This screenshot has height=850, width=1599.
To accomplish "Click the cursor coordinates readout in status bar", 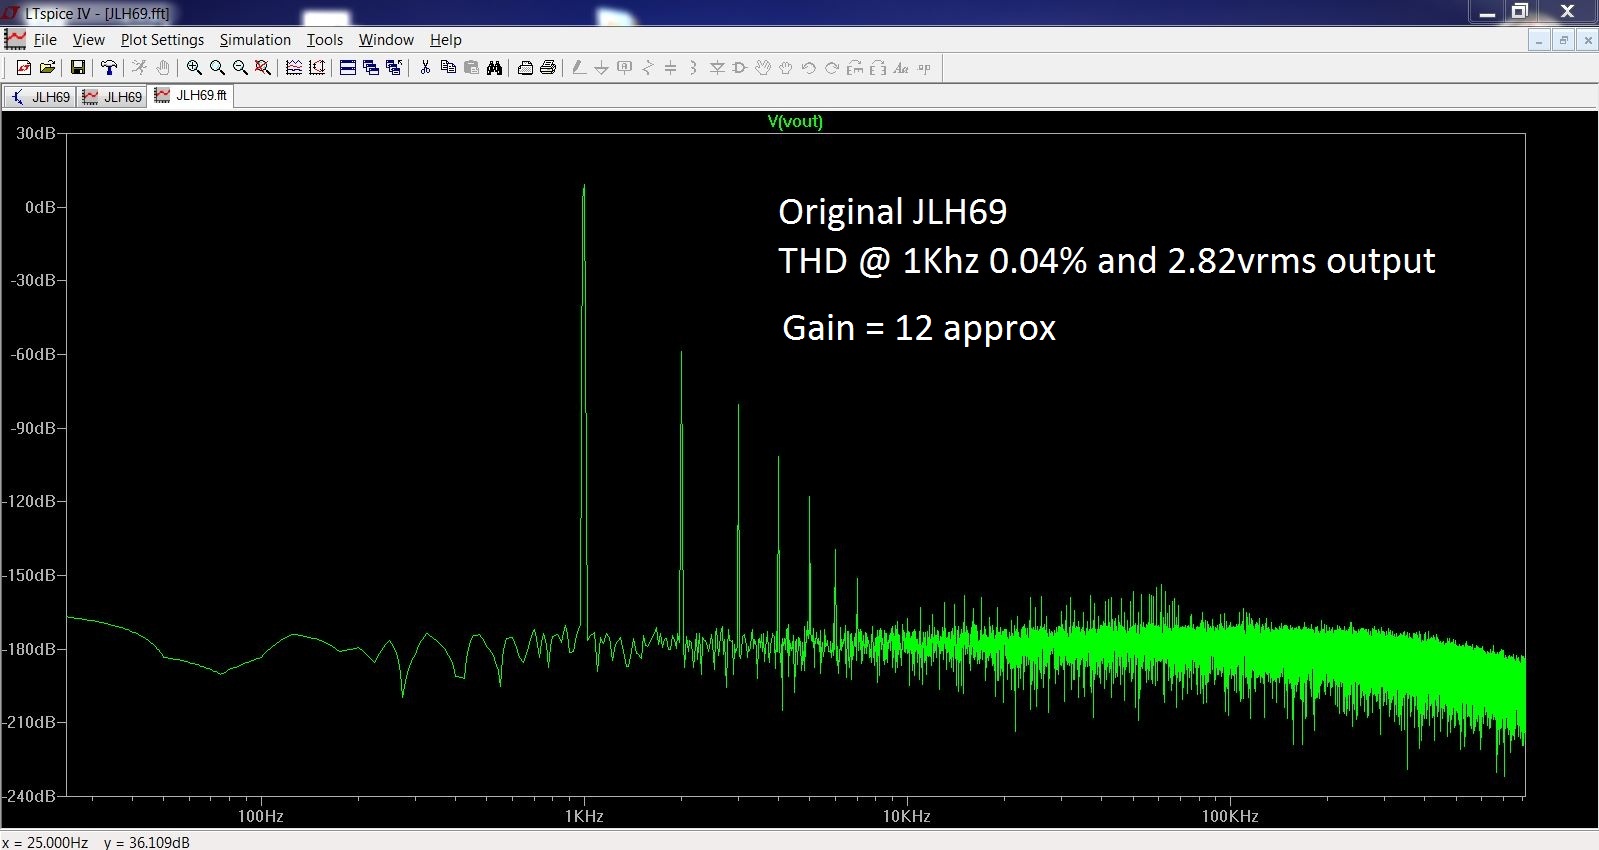I will tap(96, 842).
